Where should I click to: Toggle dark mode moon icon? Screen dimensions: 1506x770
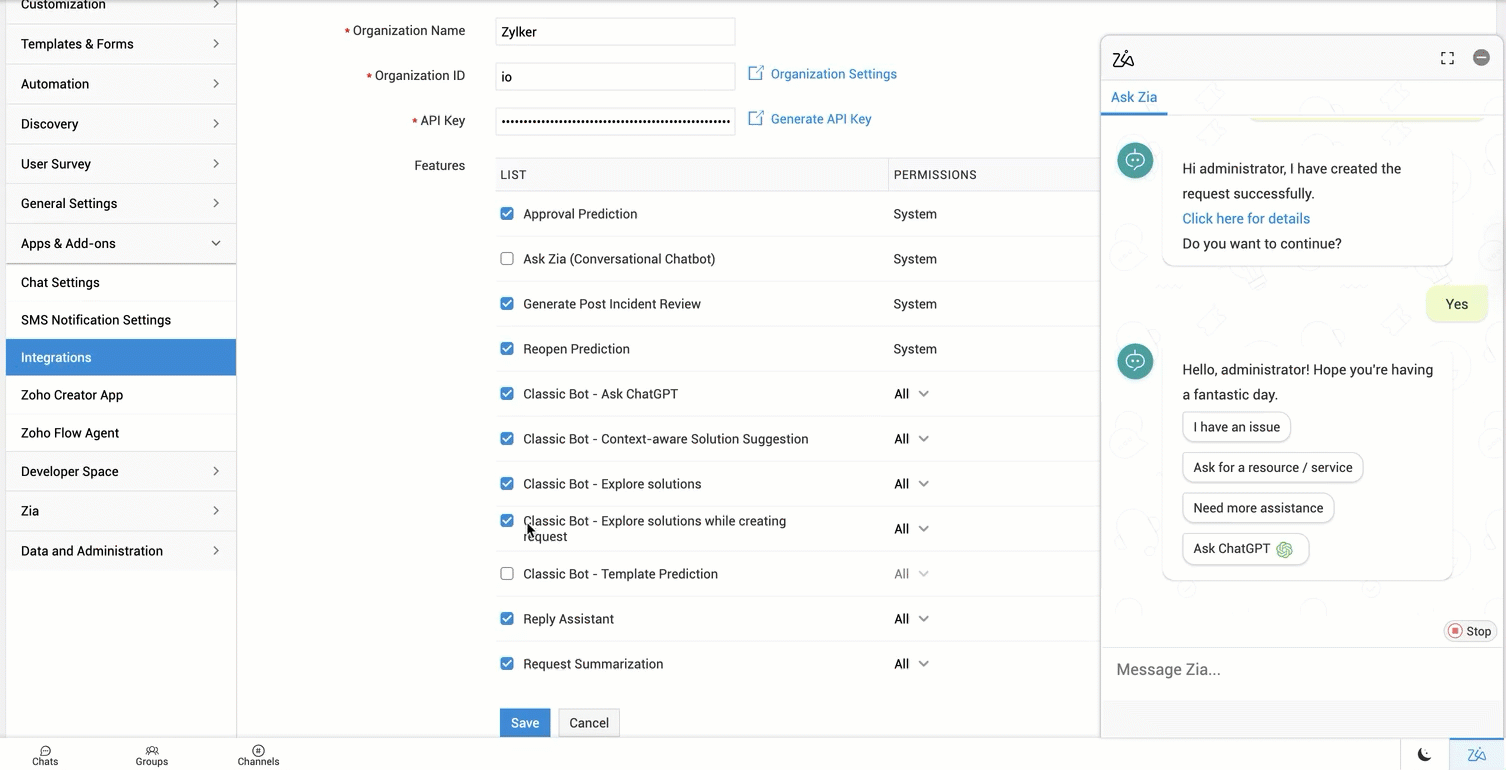pos(1425,755)
